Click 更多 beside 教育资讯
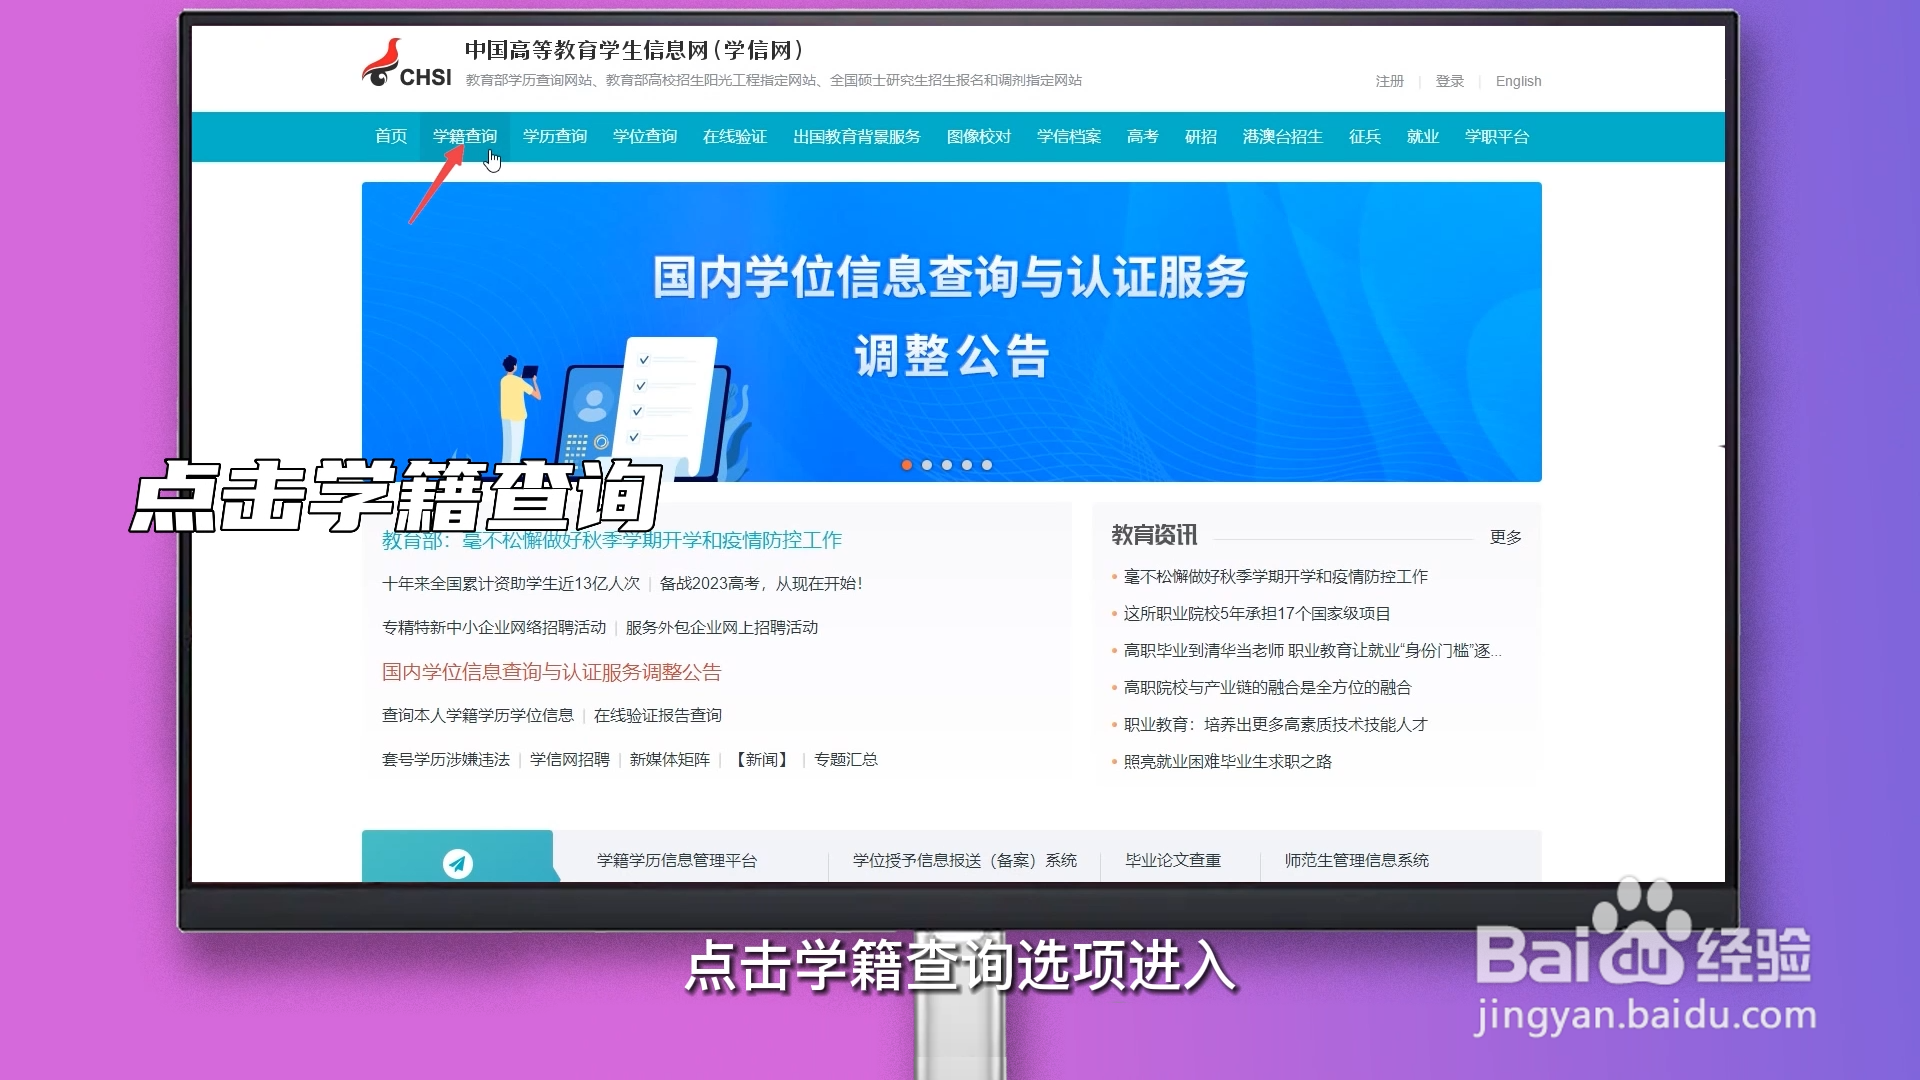The height and width of the screenshot is (1080, 1920). coord(1505,537)
